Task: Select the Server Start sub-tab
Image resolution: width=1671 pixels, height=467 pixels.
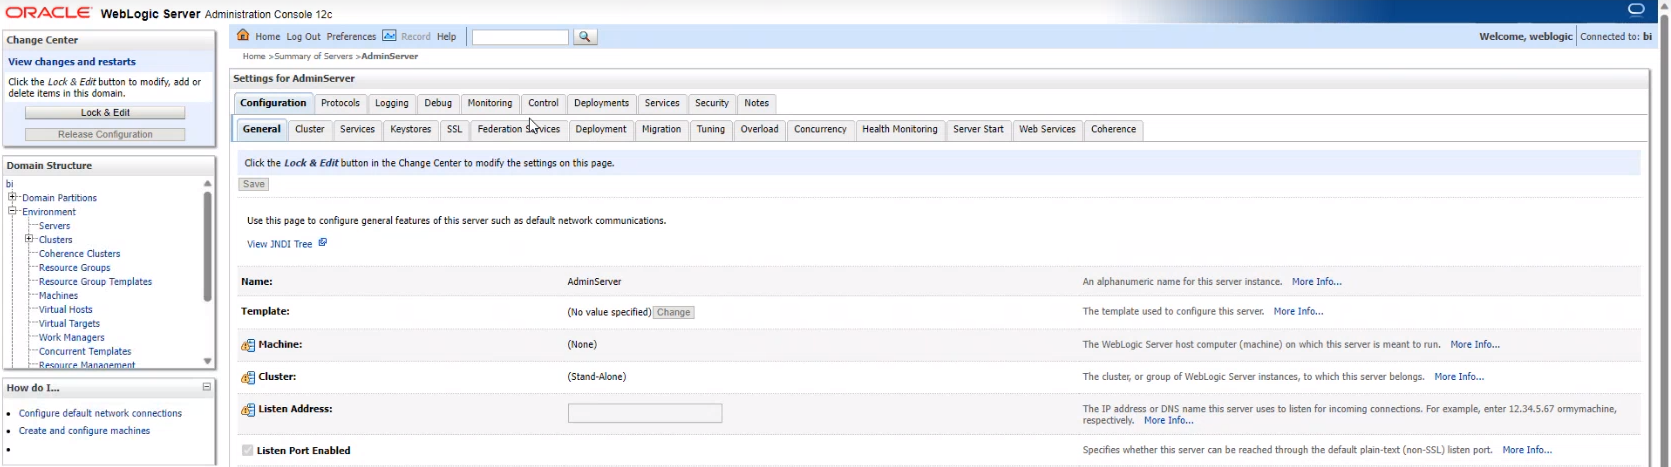Action: coord(978,129)
